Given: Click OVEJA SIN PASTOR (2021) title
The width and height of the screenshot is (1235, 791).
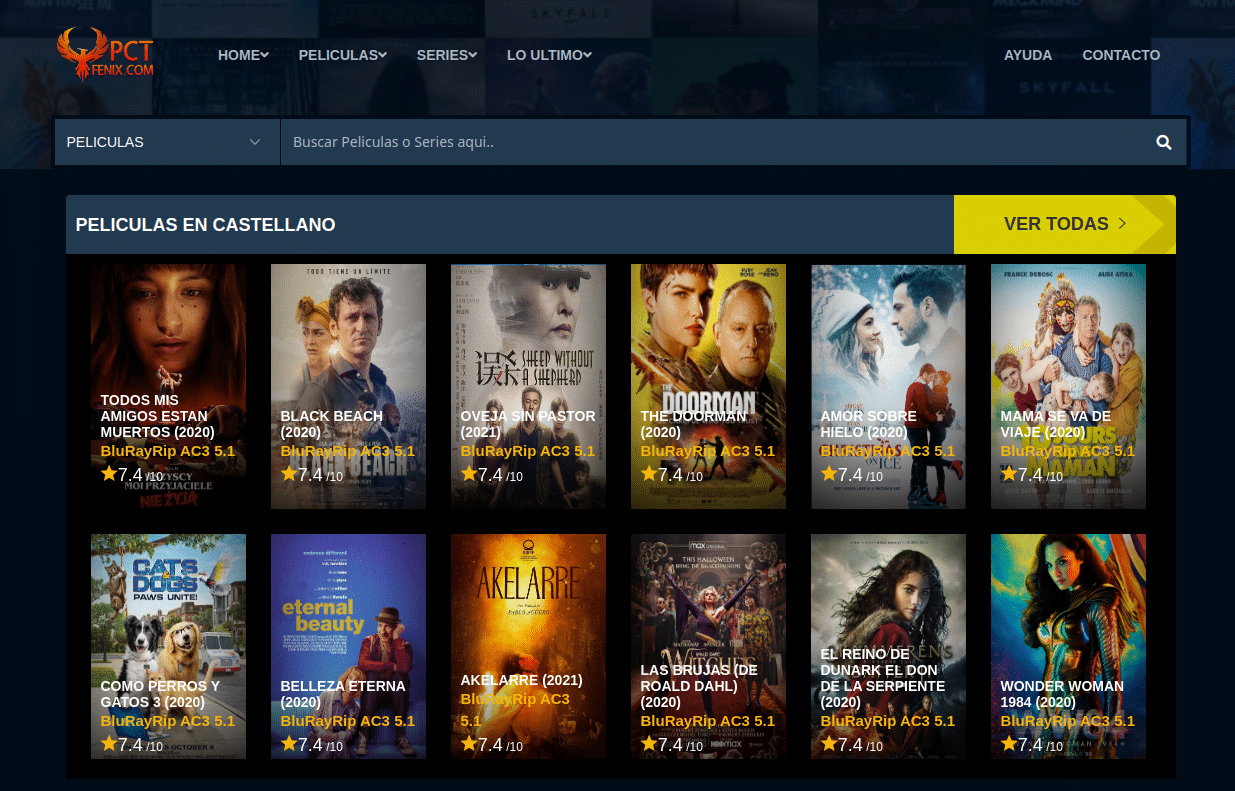Looking at the screenshot, I should (528, 424).
